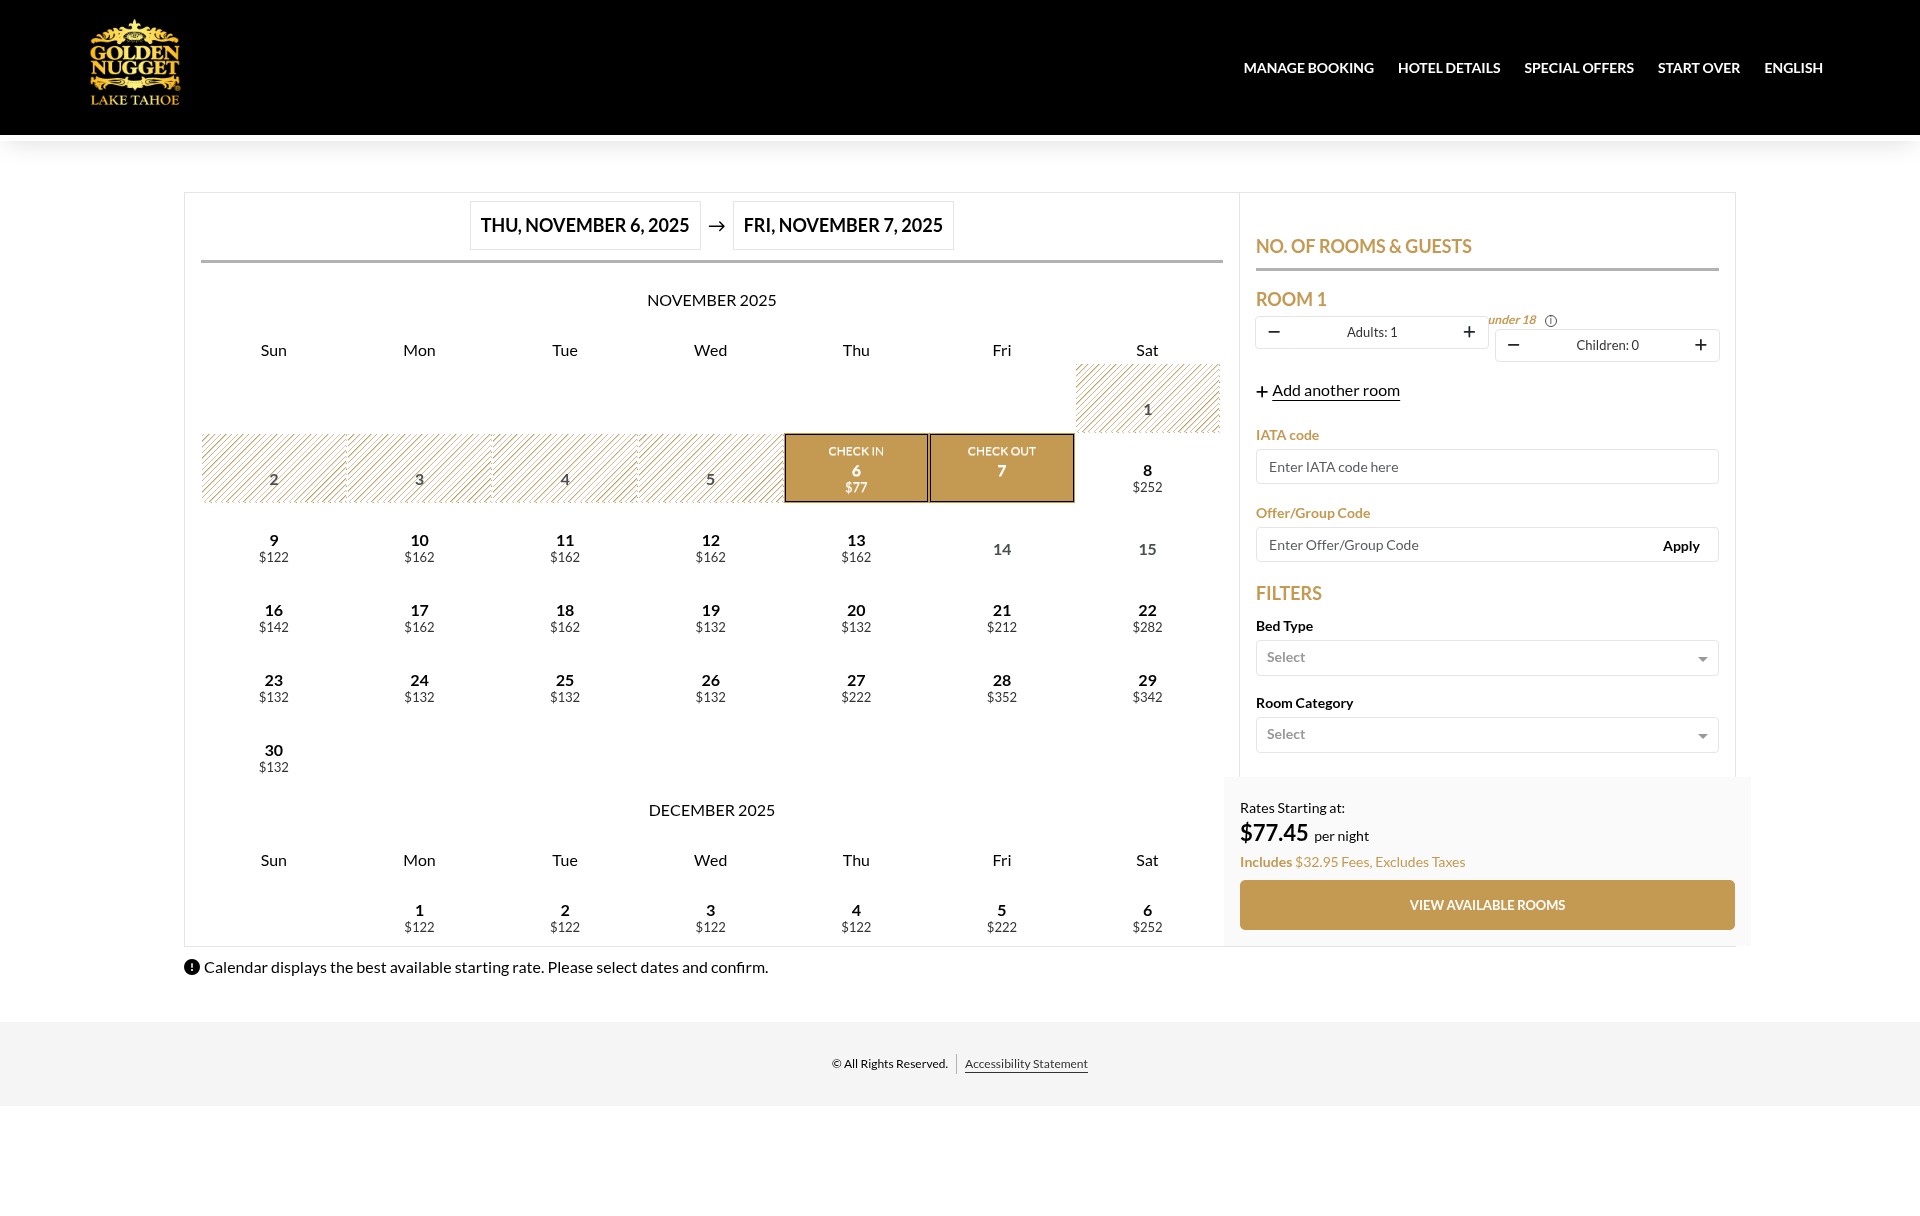Select the check-in cell November 6 at $77
Viewport: 1920px width, 1216px height.
coord(856,468)
